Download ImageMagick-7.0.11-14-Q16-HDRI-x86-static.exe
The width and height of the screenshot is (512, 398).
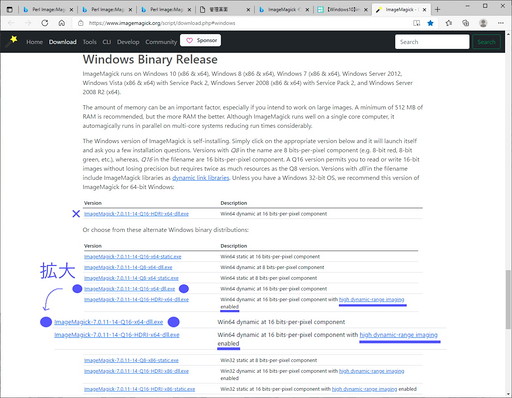pos(139,389)
